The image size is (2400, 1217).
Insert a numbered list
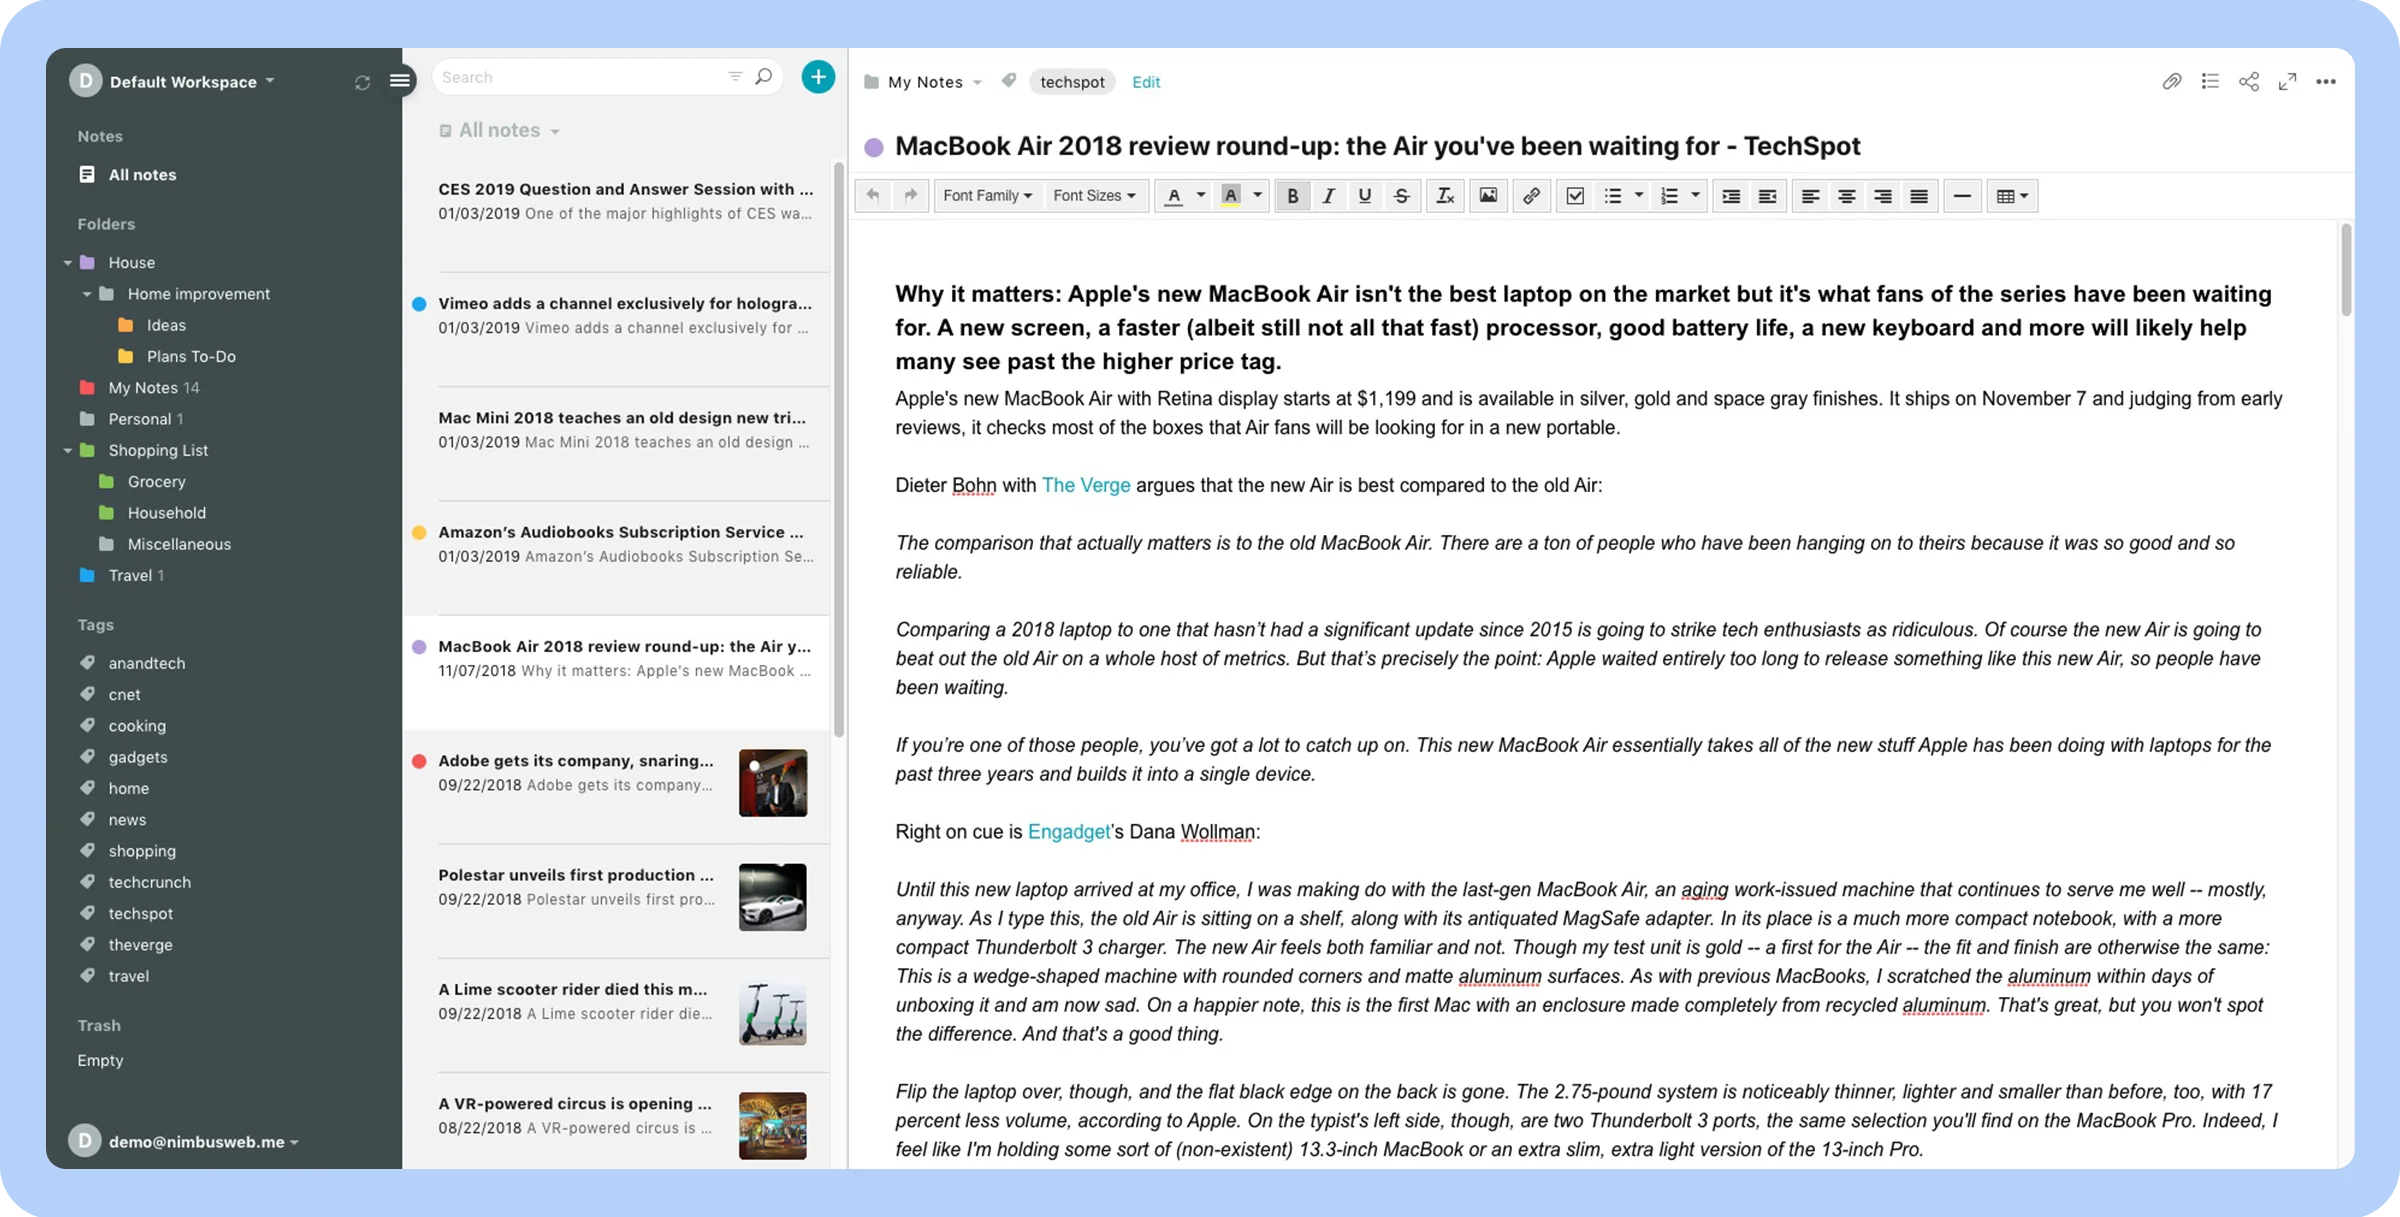[1669, 196]
